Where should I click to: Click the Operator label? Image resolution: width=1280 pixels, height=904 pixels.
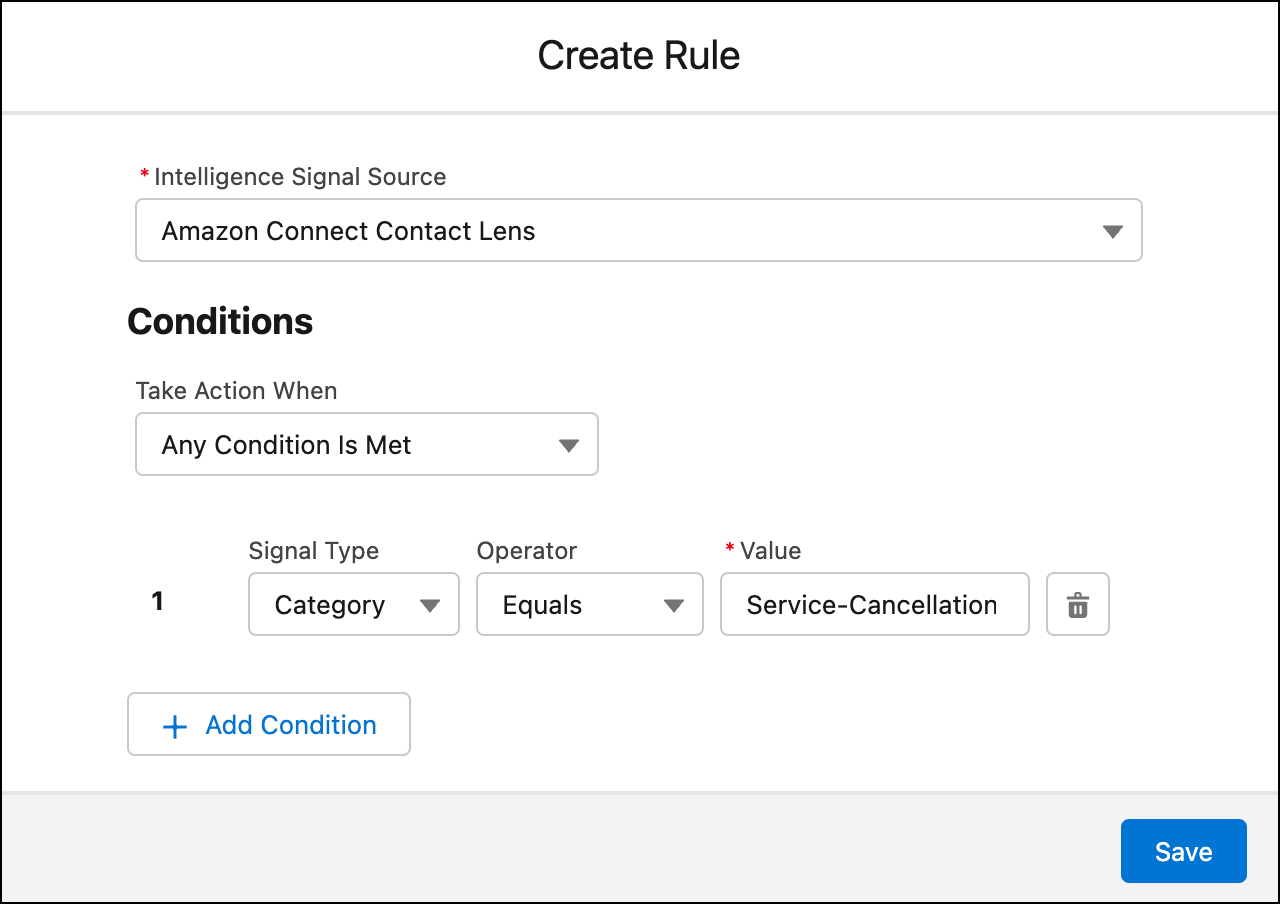527,551
